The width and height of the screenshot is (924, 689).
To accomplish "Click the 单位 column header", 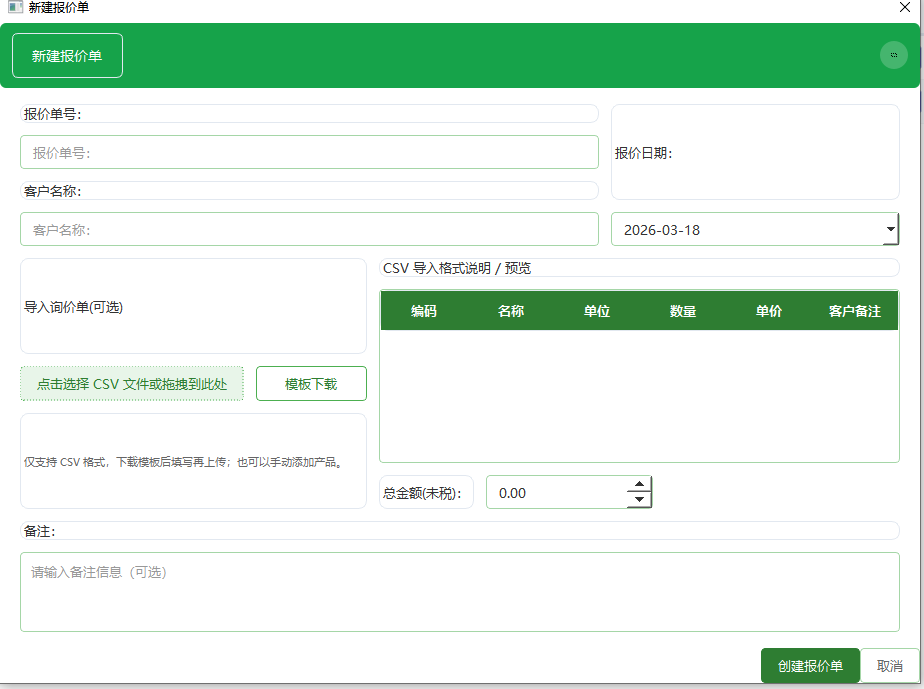I will point(596,311).
